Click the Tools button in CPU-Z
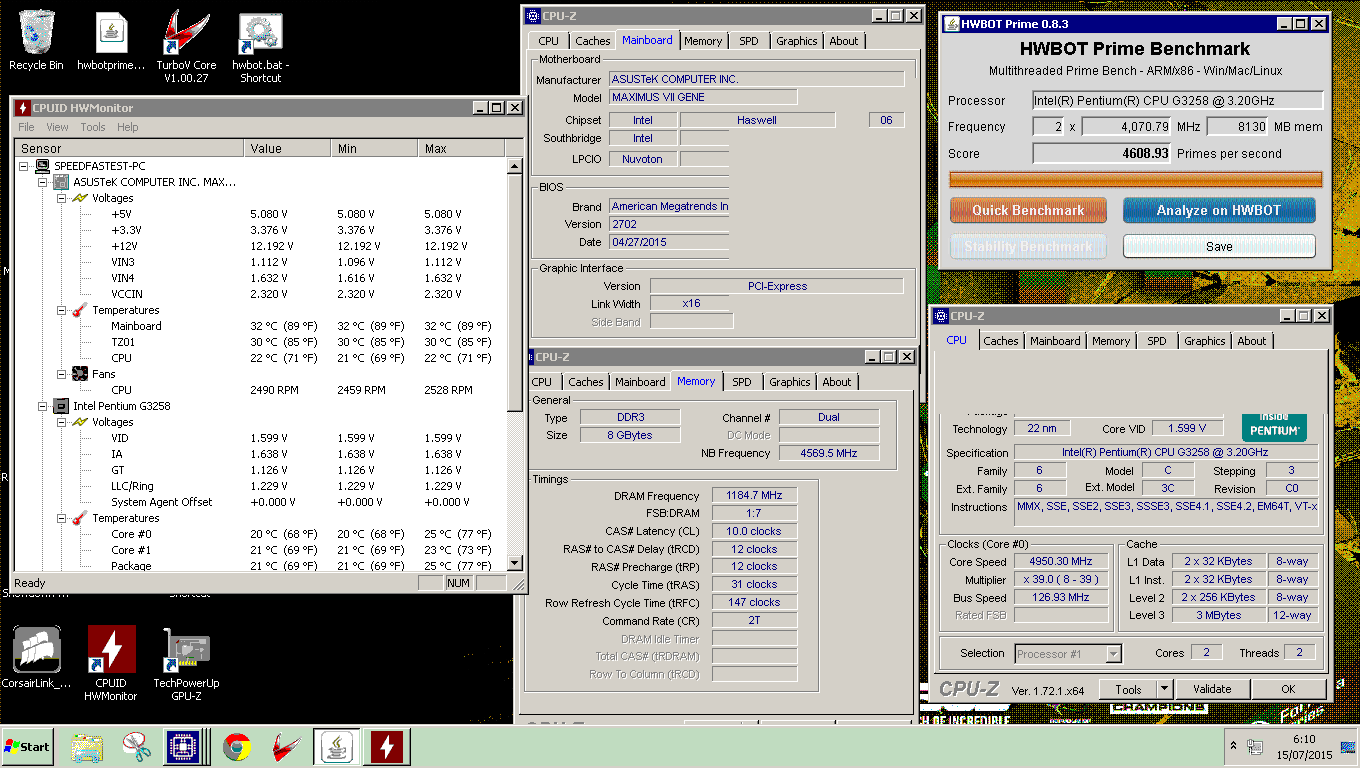The width and height of the screenshot is (1360, 768). pos(1128,689)
